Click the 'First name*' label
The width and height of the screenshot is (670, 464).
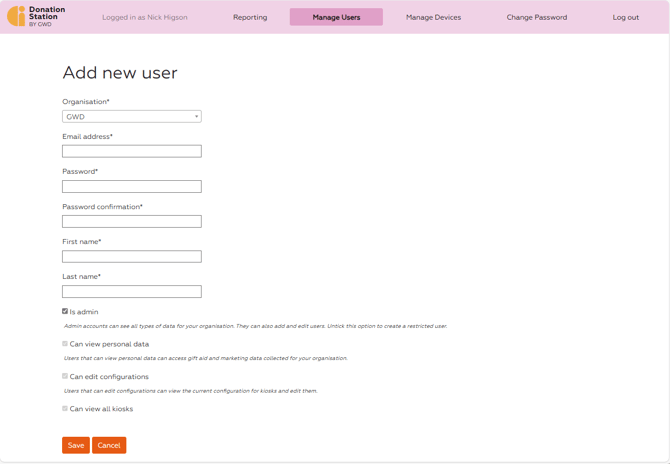pyautogui.click(x=82, y=242)
